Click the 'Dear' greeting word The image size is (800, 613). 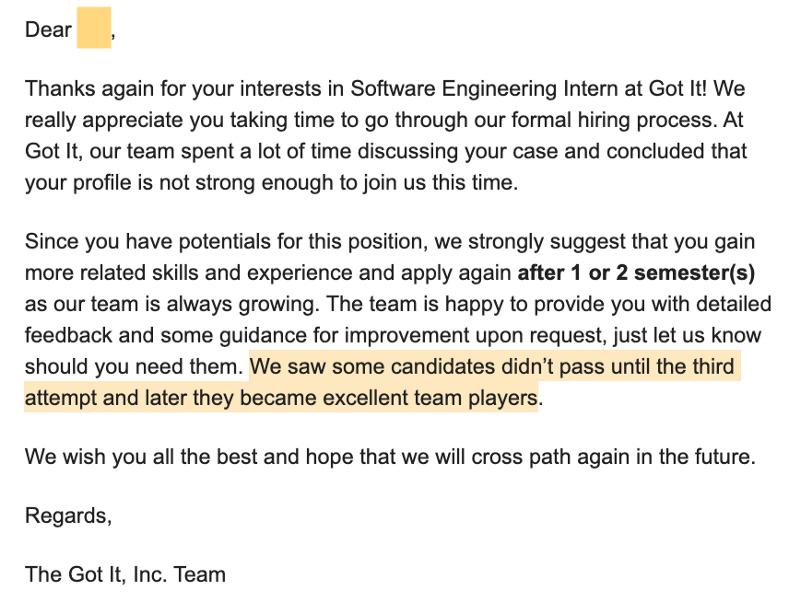point(48,30)
